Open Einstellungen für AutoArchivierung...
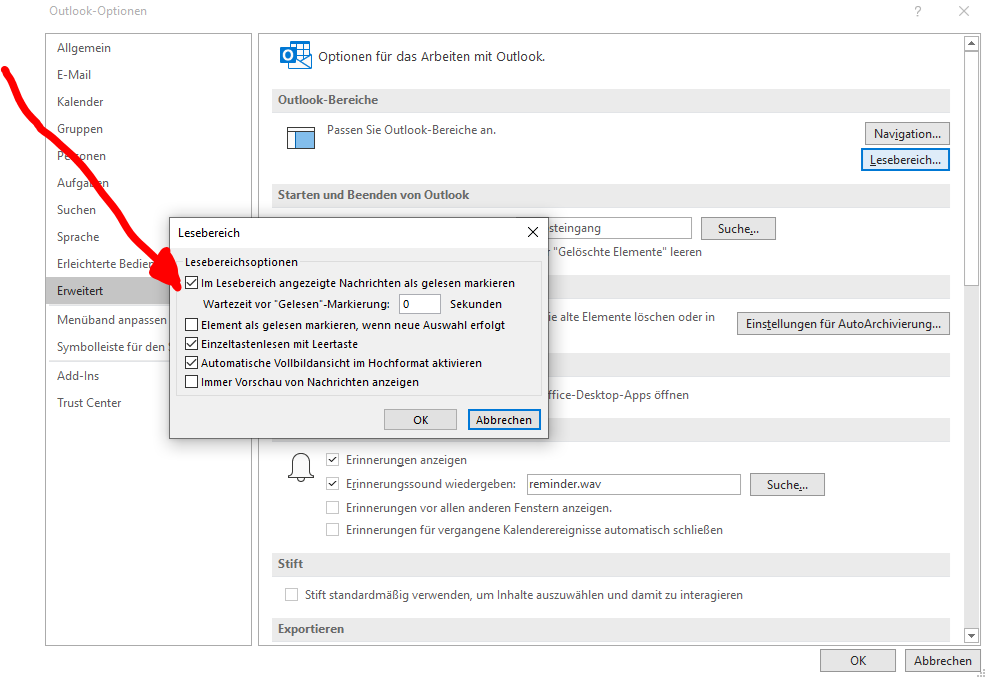The height and width of the screenshot is (678, 985). (x=843, y=324)
